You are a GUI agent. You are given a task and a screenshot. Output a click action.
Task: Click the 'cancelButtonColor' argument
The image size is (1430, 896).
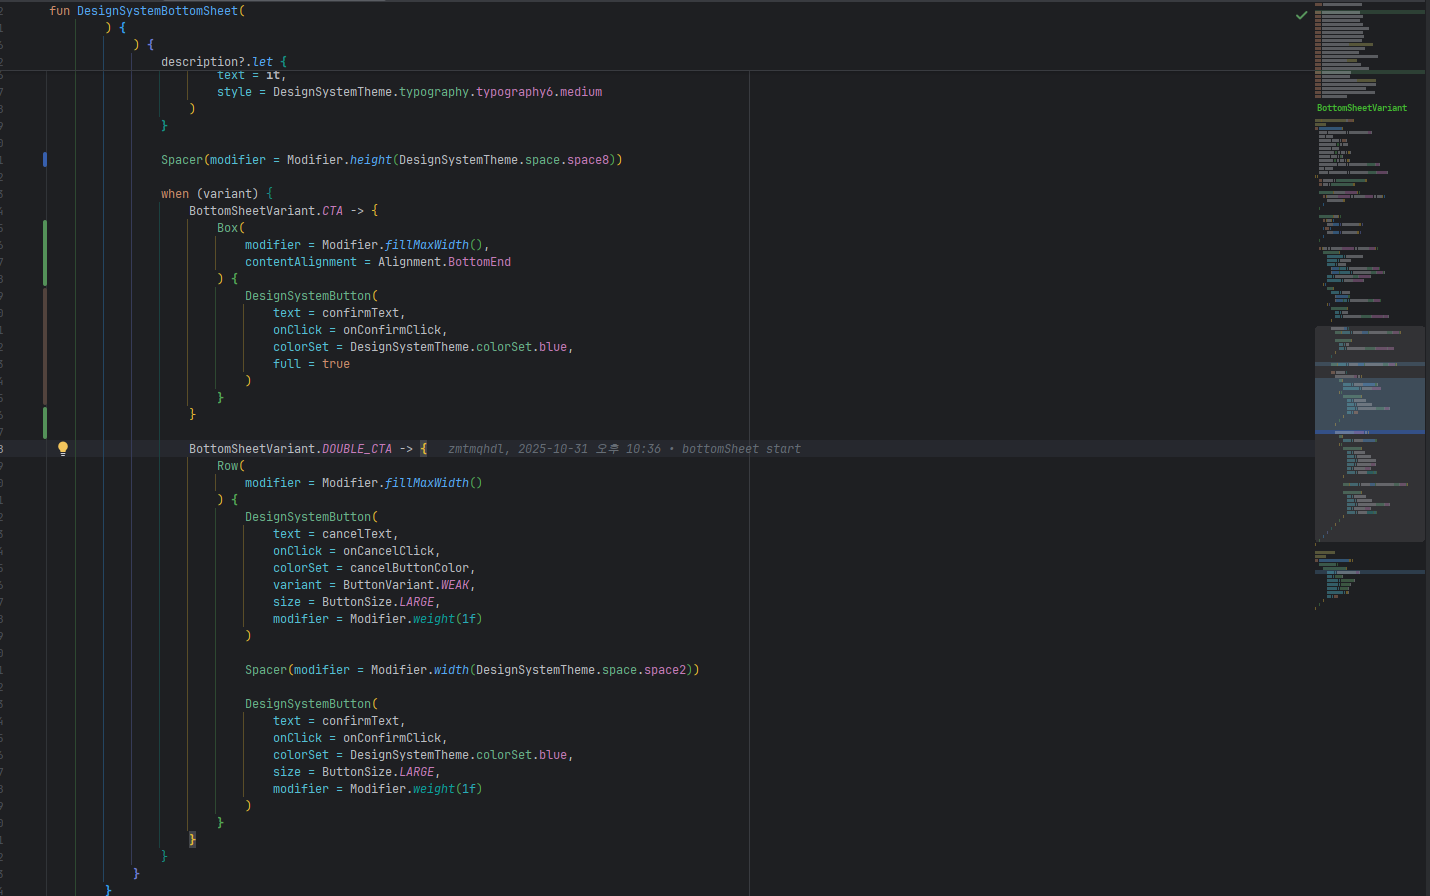tap(409, 568)
